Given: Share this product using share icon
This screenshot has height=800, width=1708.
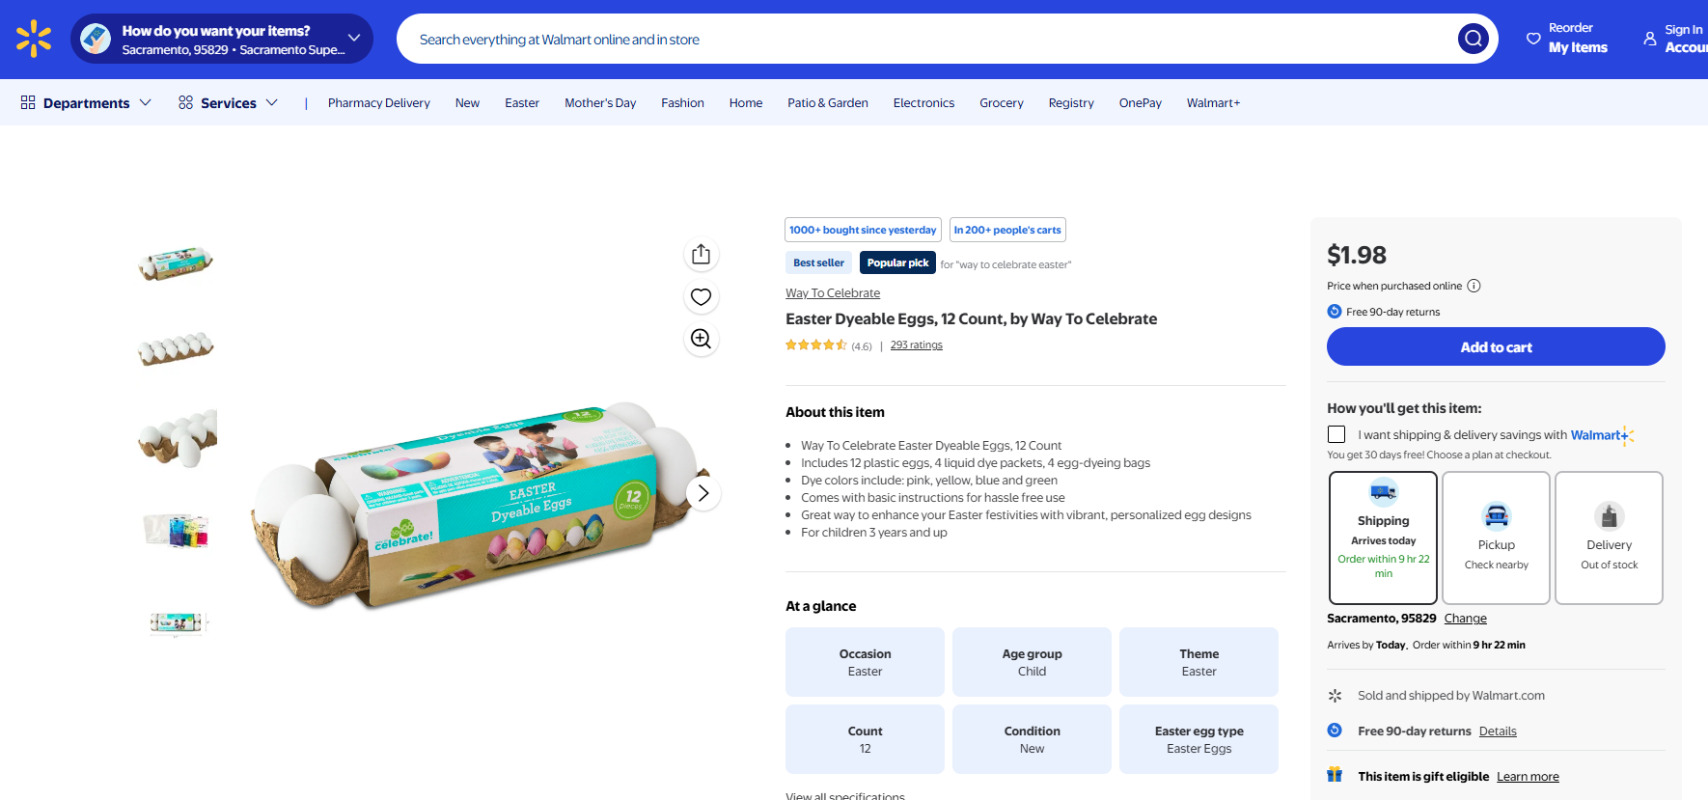Looking at the screenshot, I should coord(701,254).
